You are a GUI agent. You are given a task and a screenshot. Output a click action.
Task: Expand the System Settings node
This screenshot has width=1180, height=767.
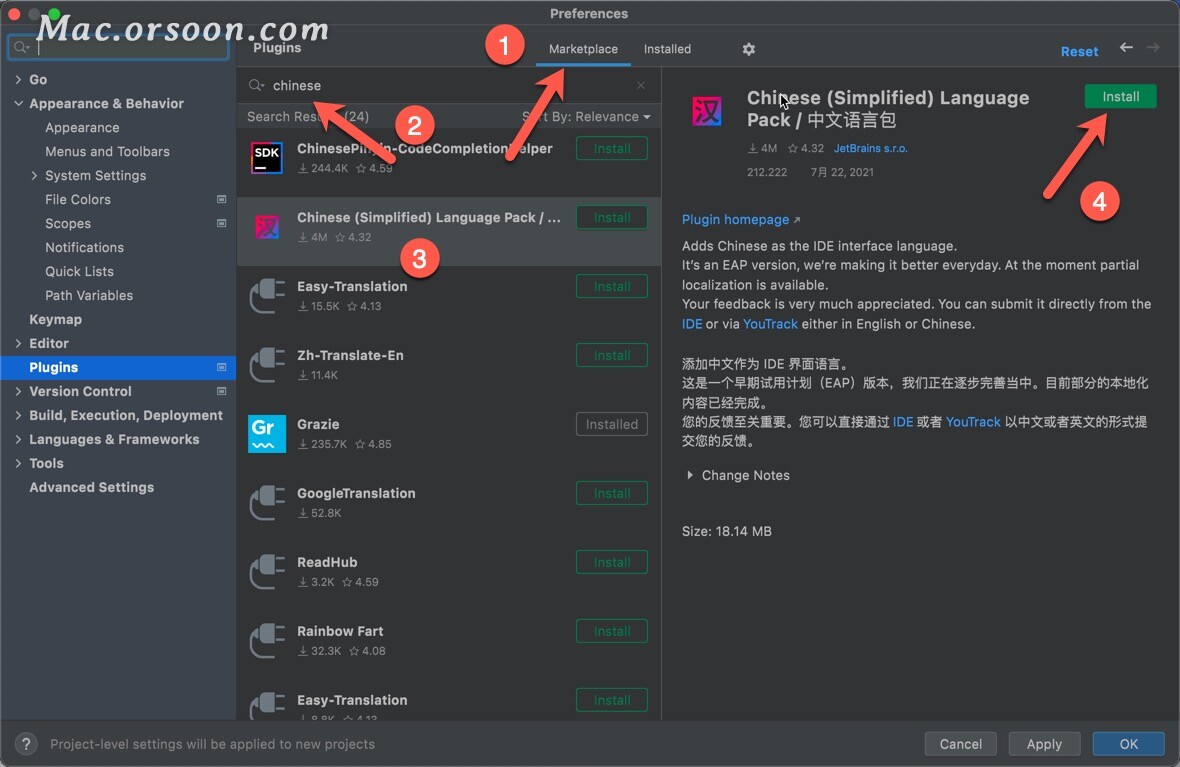pyautogui.click(x=34, y=175)
